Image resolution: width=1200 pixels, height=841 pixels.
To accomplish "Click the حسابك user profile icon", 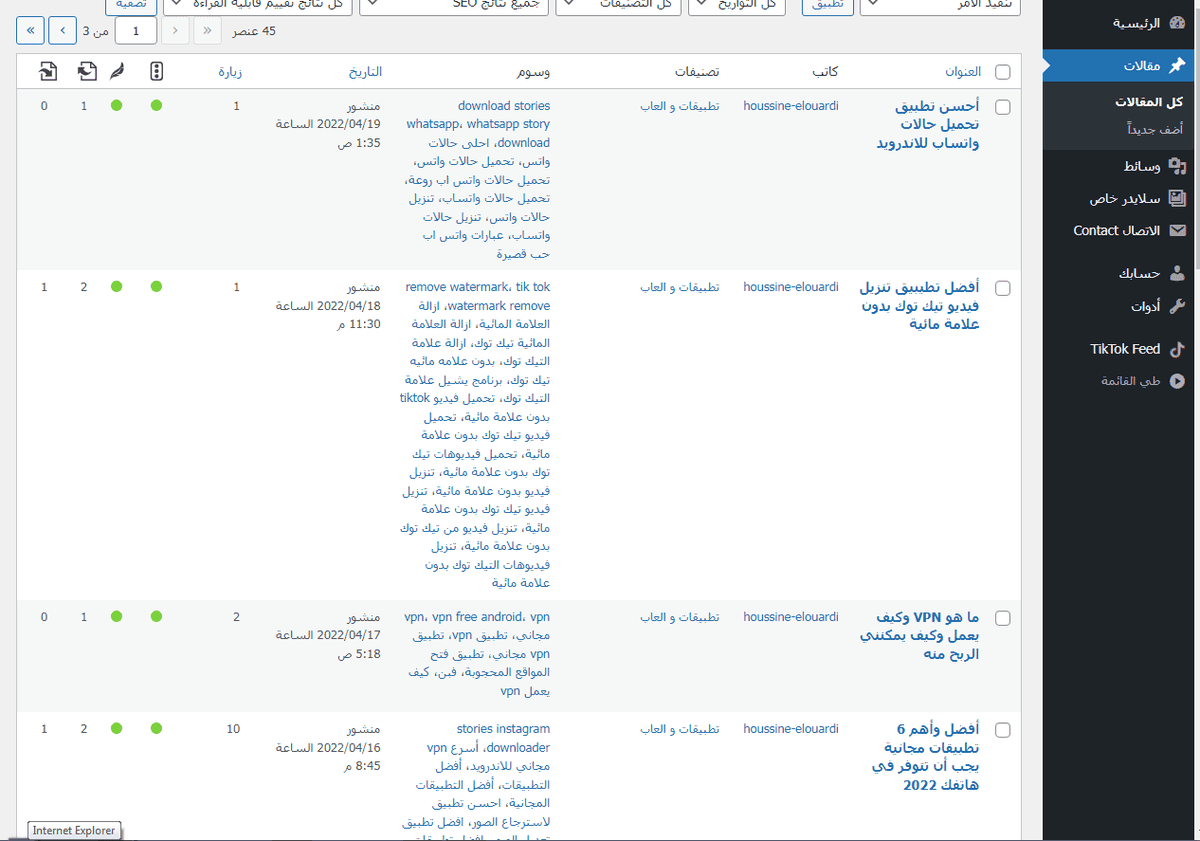I will coord(1177,273).
